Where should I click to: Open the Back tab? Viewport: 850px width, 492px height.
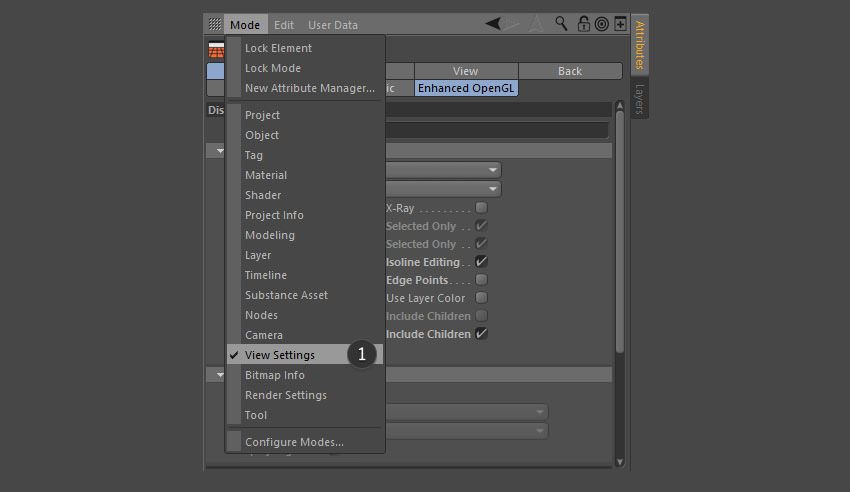pos(570,71)
